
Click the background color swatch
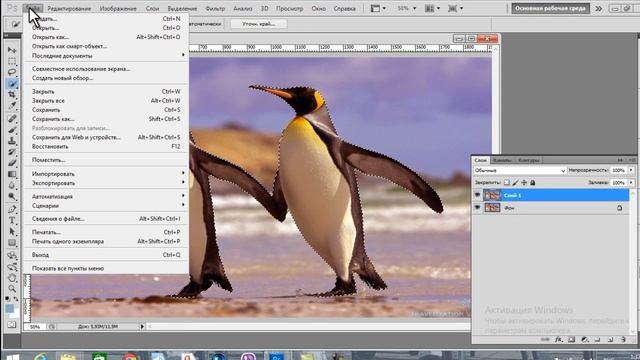click(15, 314)
